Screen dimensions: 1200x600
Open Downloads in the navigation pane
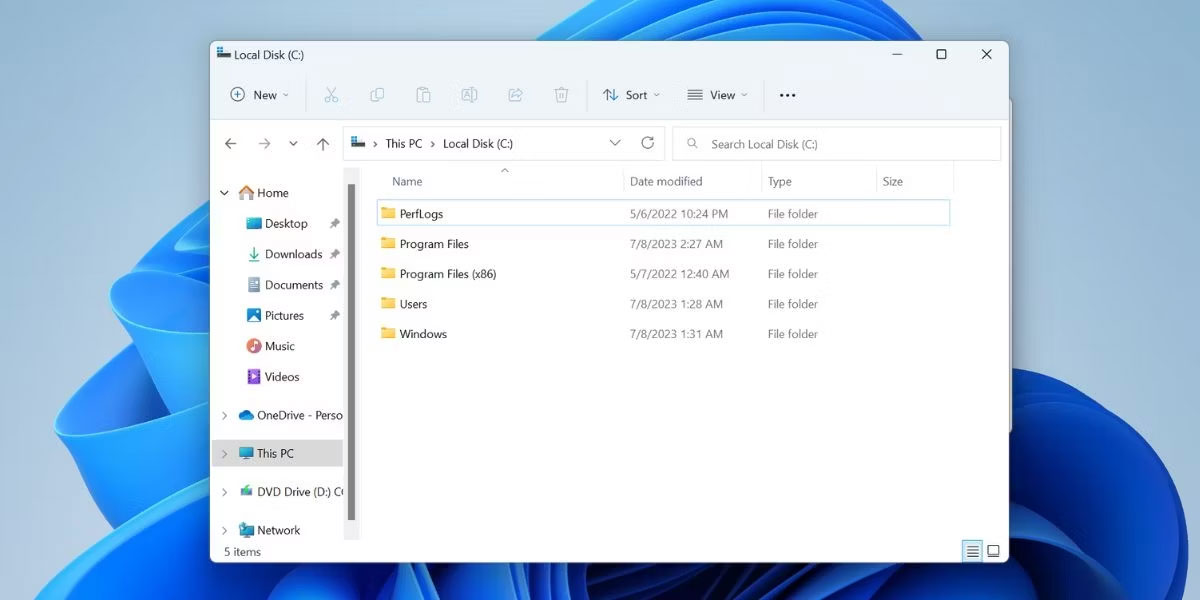[293, 254]
